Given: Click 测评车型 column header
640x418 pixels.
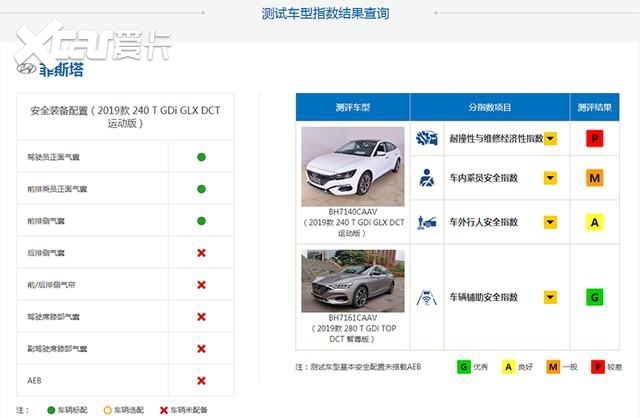Looking at the screenshot, I should coord(353,107).
